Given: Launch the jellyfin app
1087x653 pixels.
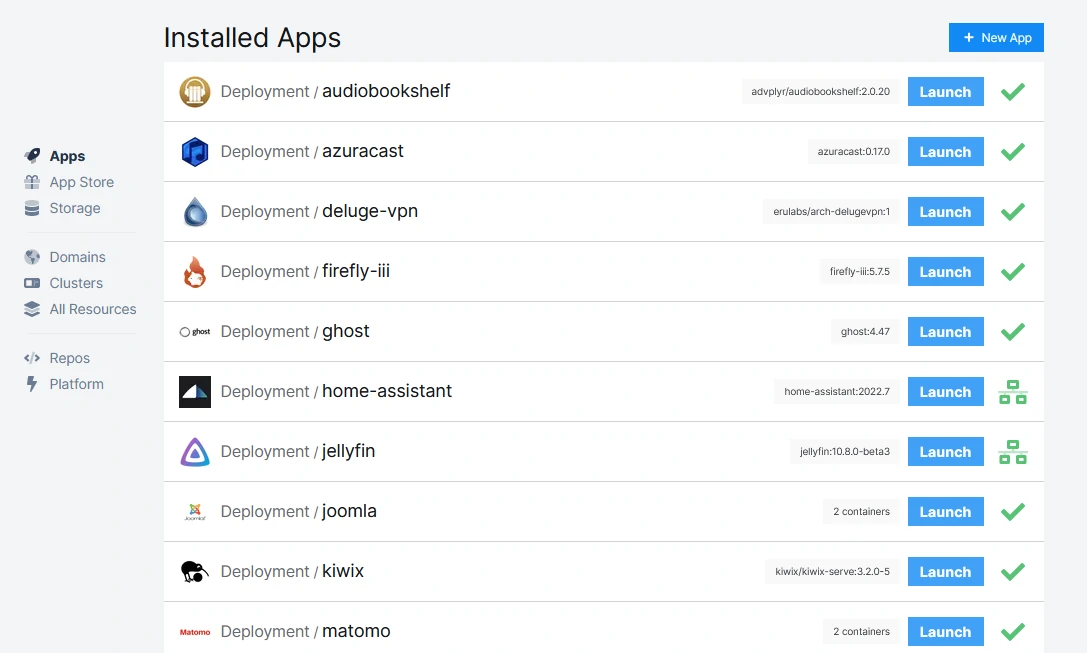Looking at the screenshot, I should coord(946,452).
